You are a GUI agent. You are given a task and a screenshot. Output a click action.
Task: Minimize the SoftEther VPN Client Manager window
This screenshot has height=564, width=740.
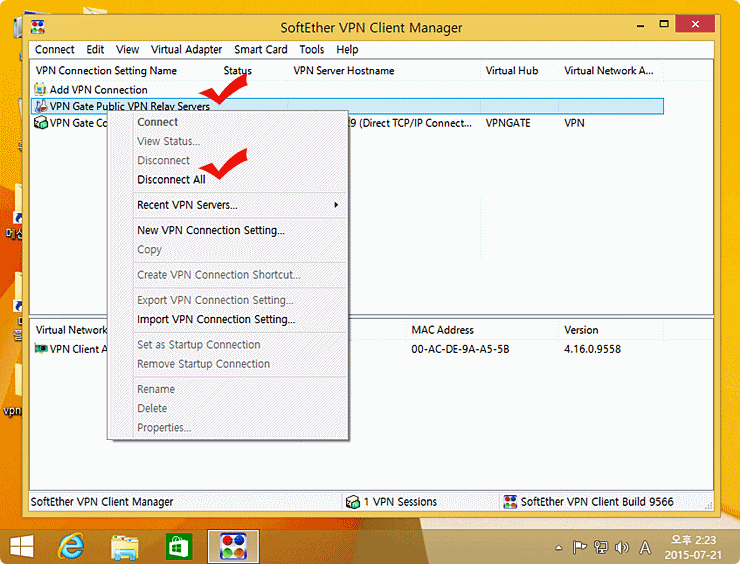tap(640, 25)
